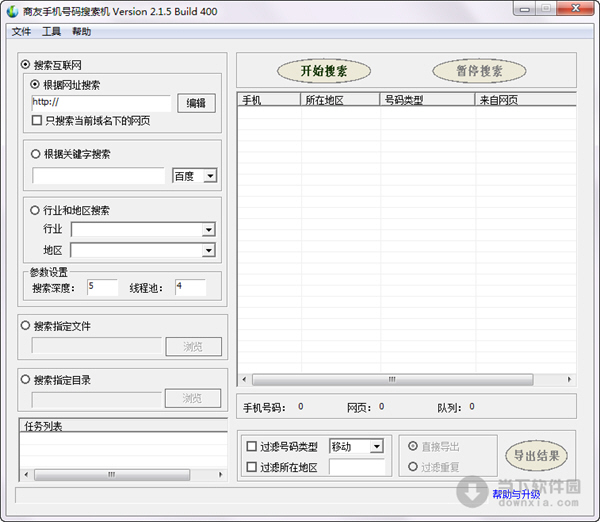Toggle the 过滤所在地区 checkbox
Viewport: 600px width, 522px height.
251,467
